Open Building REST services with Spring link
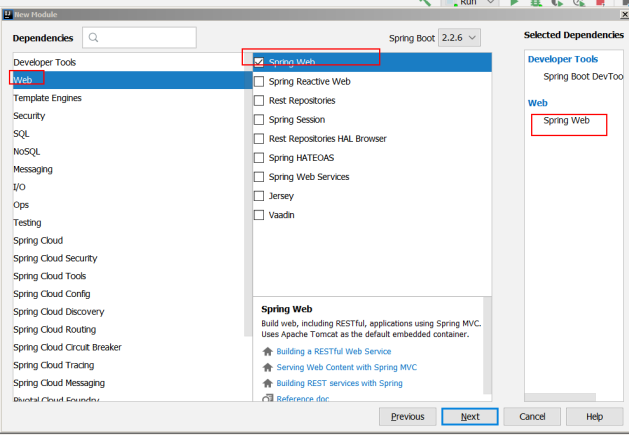Viewport: 629px width, 435px height. 339,383
